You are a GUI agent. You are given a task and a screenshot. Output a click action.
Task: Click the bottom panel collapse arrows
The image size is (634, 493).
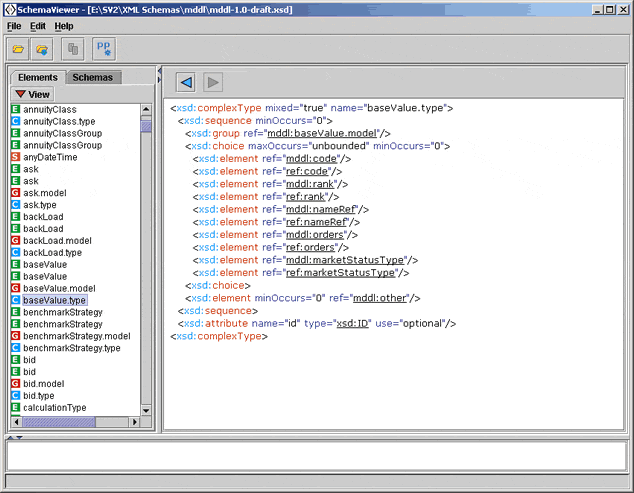pyautogui.click(x=15, y=438)
